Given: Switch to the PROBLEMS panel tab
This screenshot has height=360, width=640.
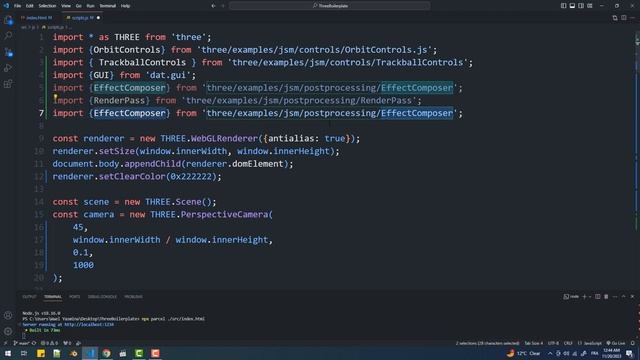Looking at the screenshot, I should click(x=133, y=297).
